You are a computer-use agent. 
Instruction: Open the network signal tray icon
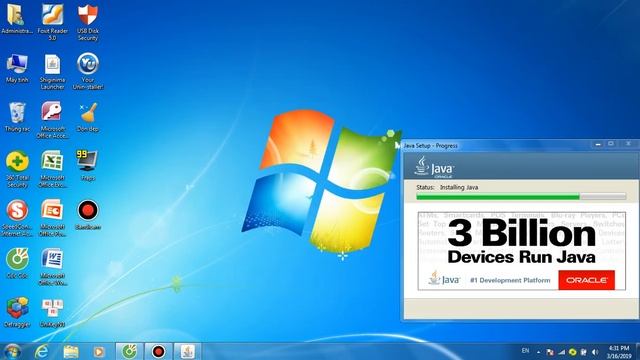(x=562, y=352)
